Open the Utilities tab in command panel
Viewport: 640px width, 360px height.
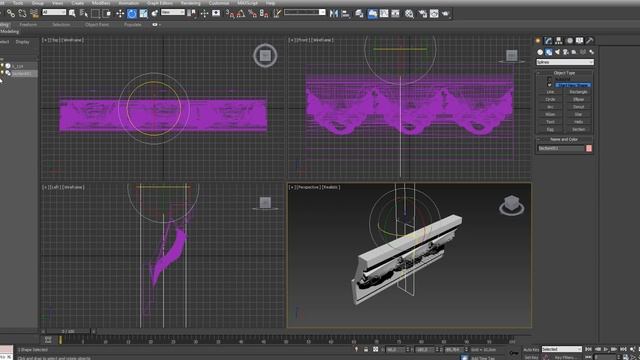coord(589,40)
